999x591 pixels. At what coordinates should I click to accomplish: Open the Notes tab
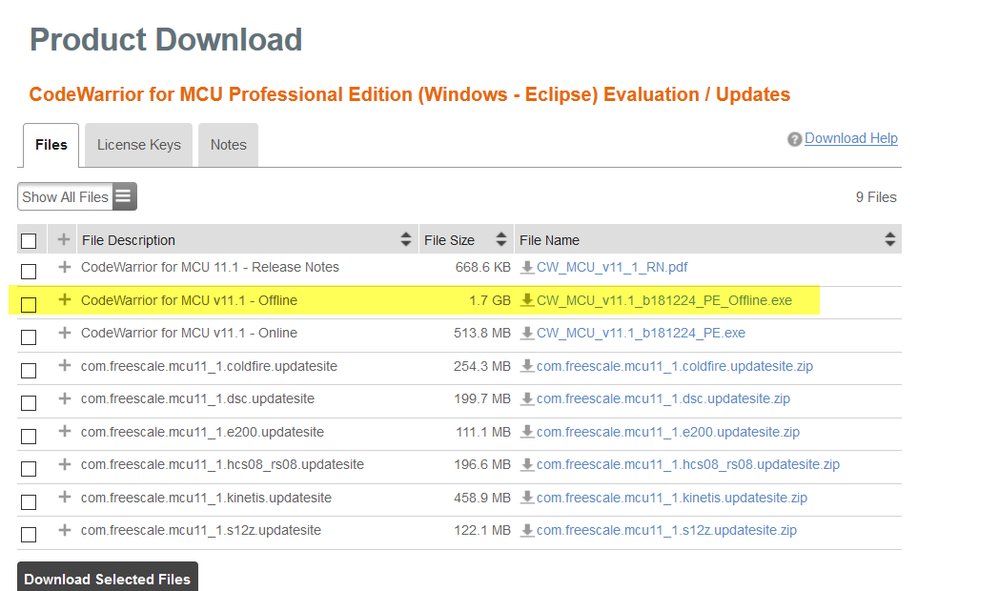click(228, 145)
